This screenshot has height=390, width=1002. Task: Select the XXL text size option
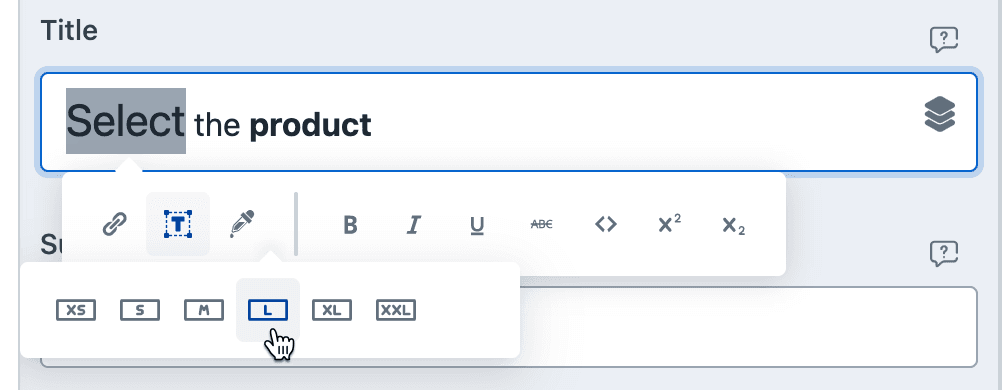396,310
